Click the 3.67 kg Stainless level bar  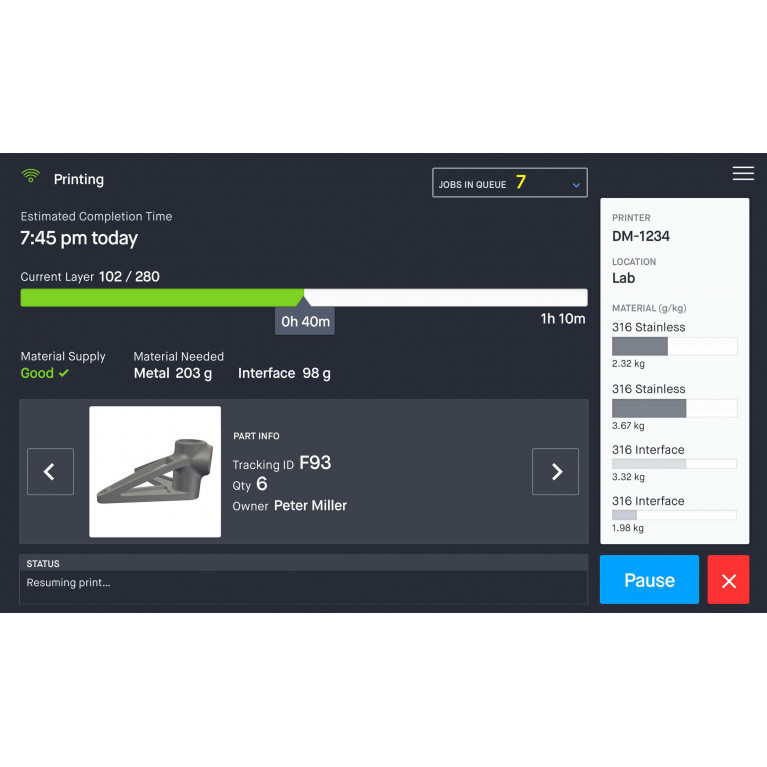coord(675,408)
